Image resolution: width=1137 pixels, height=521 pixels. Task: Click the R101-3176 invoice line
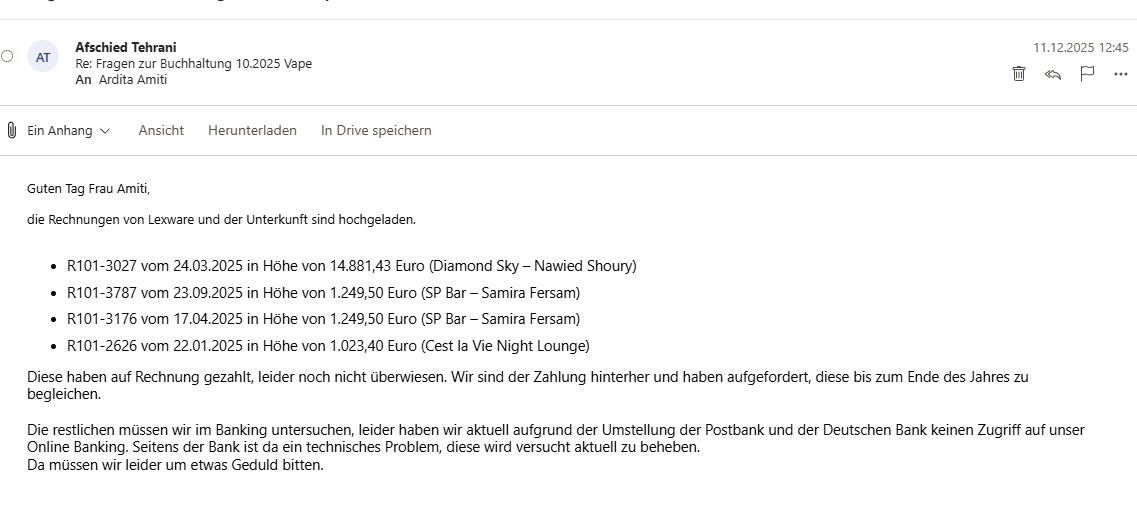[323, 319]
